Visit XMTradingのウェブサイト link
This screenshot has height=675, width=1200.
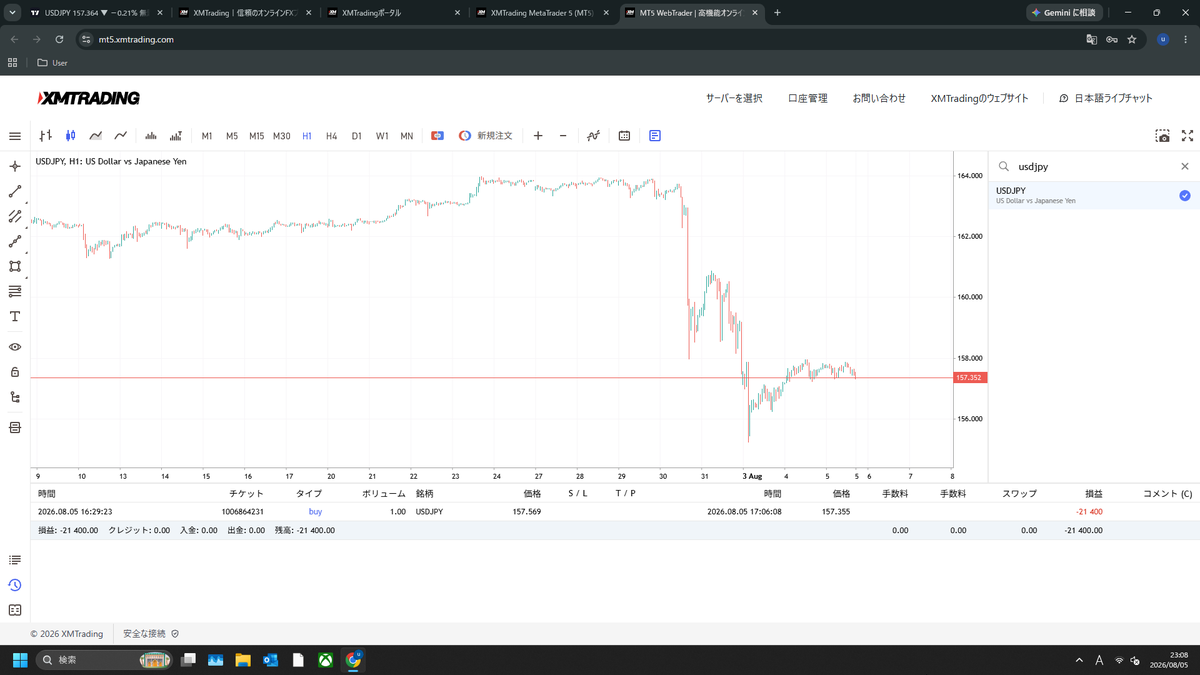979,98
